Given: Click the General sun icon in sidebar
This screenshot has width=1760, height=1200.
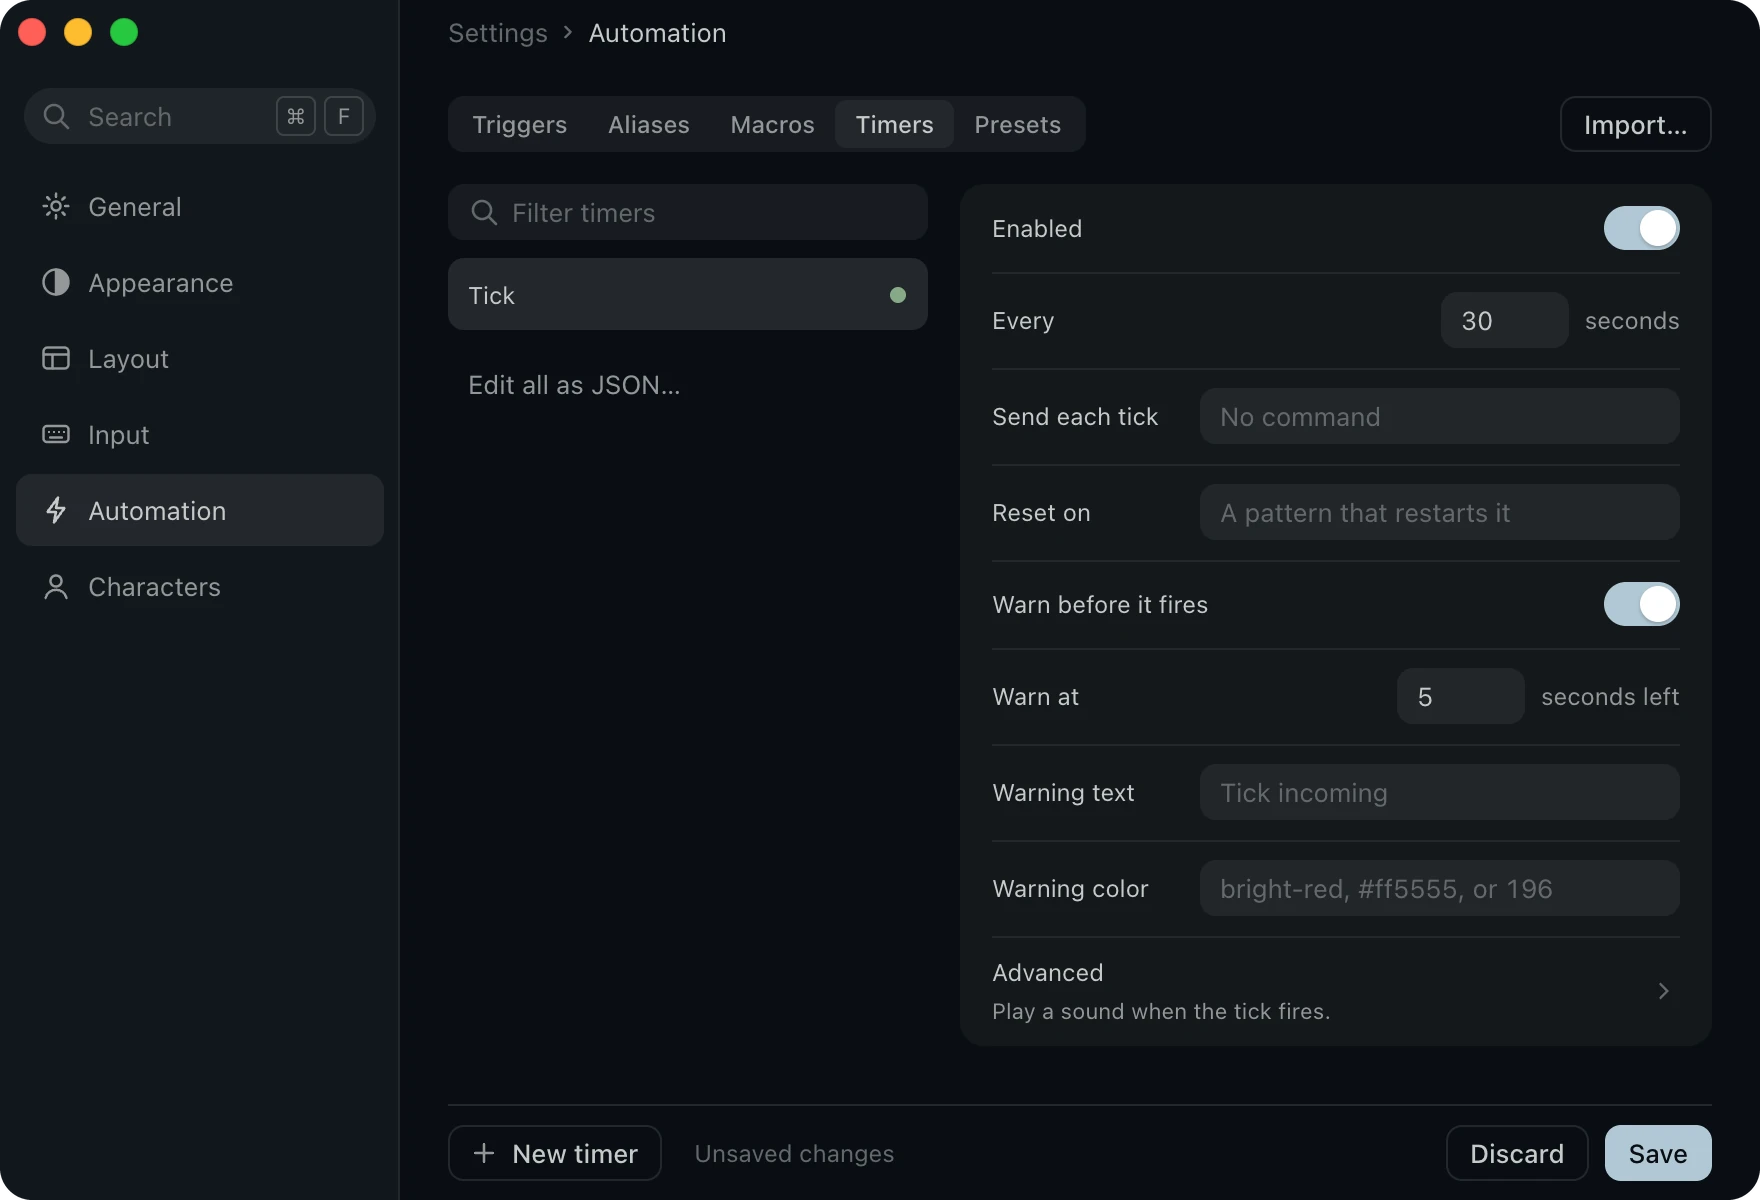Looking at the screenshot, I should click(x=56, y=207).
